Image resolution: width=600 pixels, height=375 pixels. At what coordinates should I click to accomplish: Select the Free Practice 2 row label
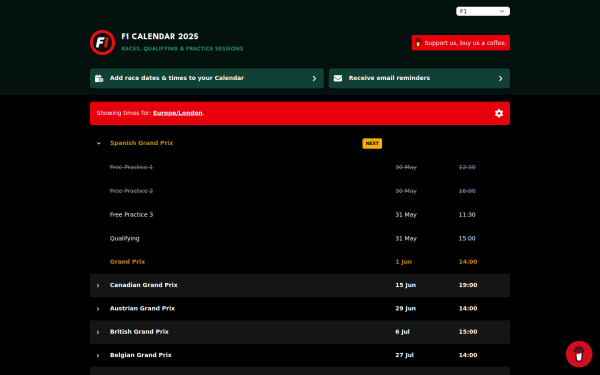[x=131, y=191]
